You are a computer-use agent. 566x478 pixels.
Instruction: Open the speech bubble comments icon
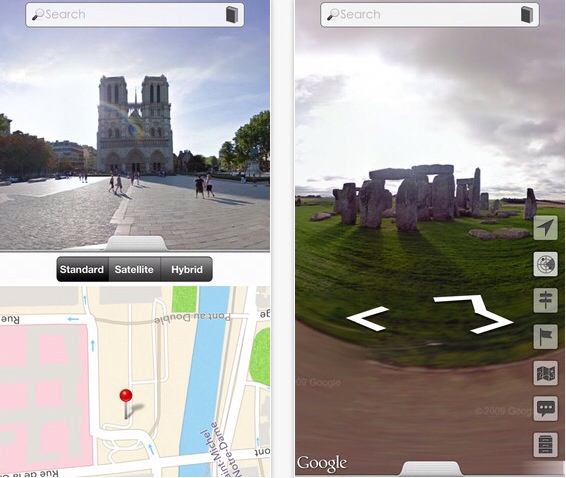pos(545,409)
